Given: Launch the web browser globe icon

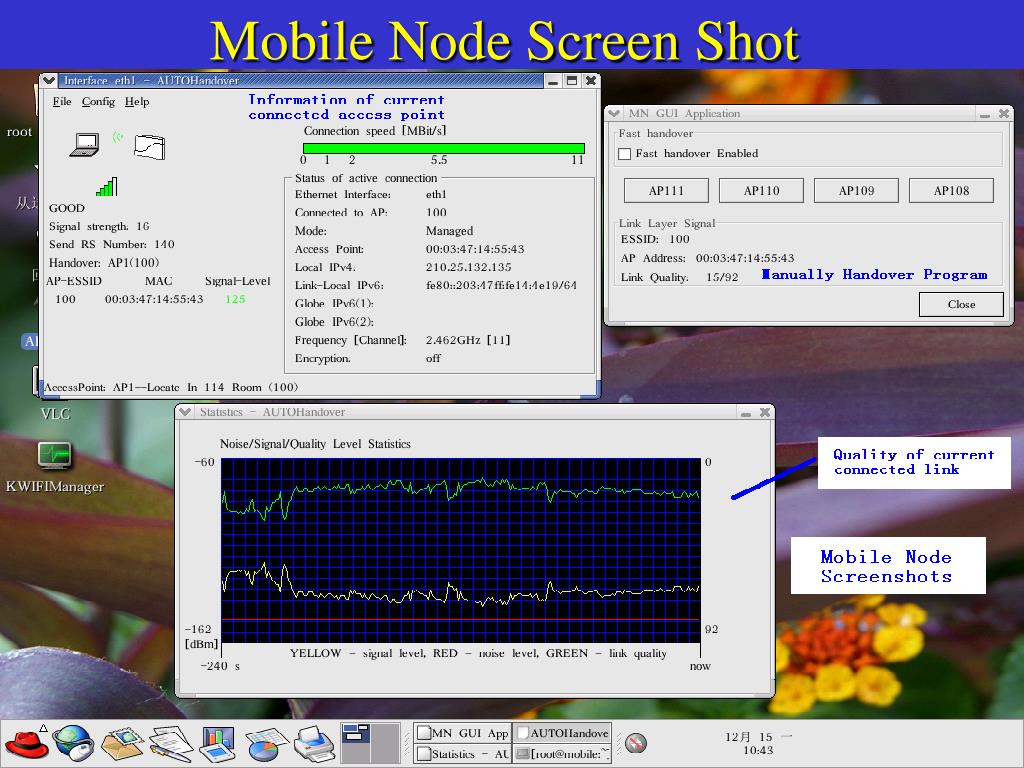Looking at the screenshot, I should pyautogui.click(x=73, y=743).
